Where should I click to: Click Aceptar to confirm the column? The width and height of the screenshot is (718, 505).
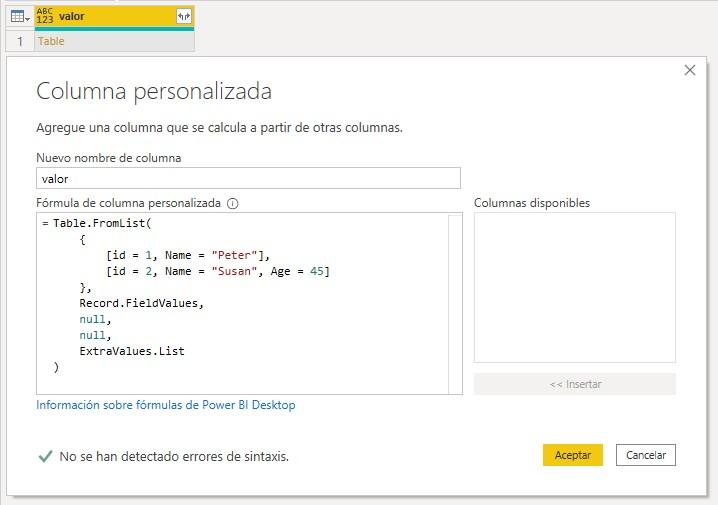coord(573,455)
